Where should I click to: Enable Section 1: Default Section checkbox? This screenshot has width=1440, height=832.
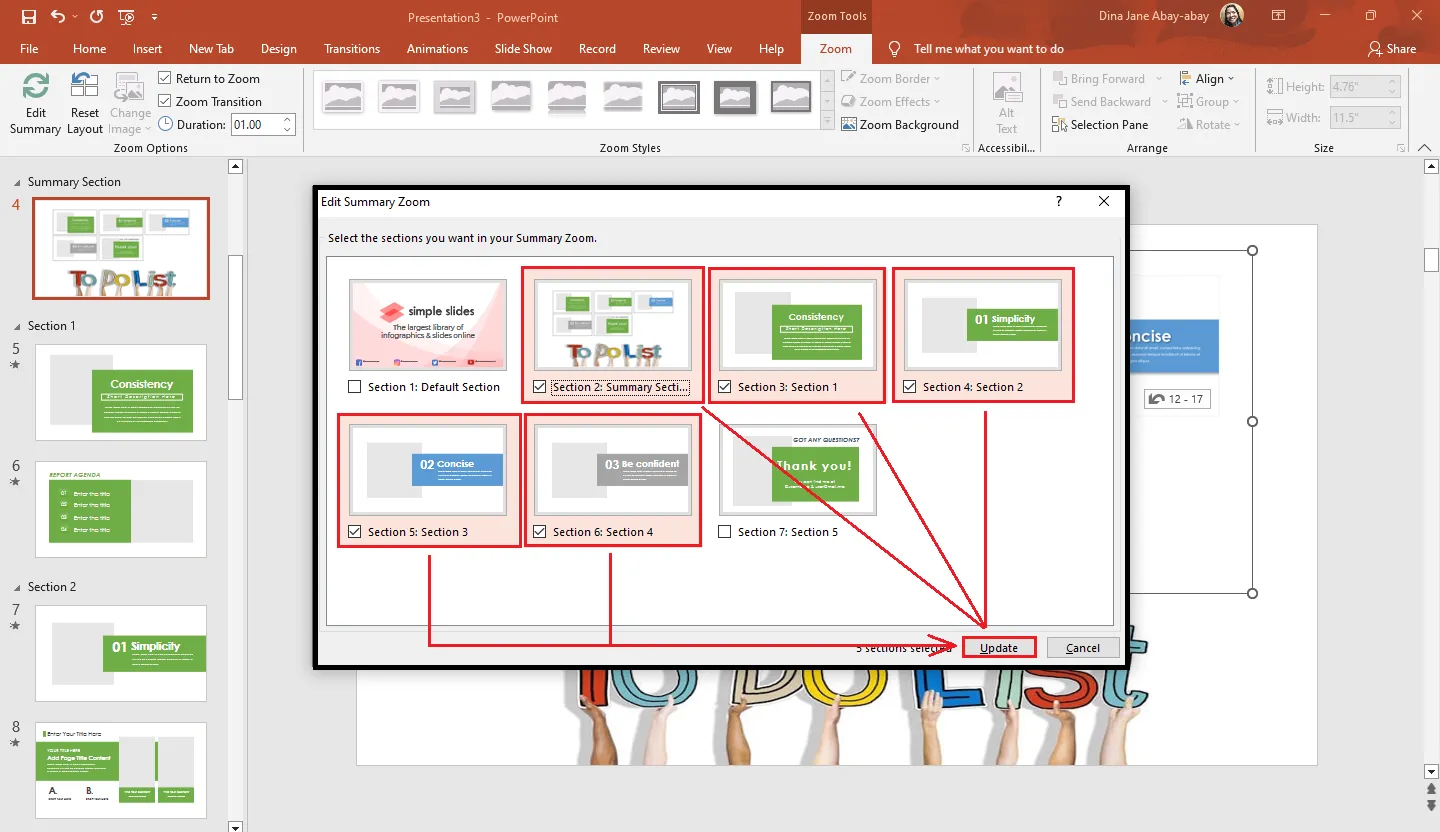[355, 387]
